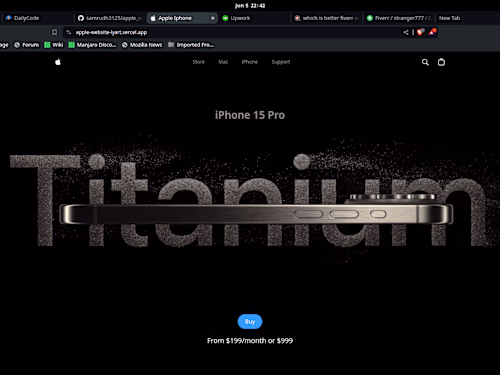This screenshot has height=375, width=500.
Task: Click the share icon in address bar
Action: [x=406, y=32]
